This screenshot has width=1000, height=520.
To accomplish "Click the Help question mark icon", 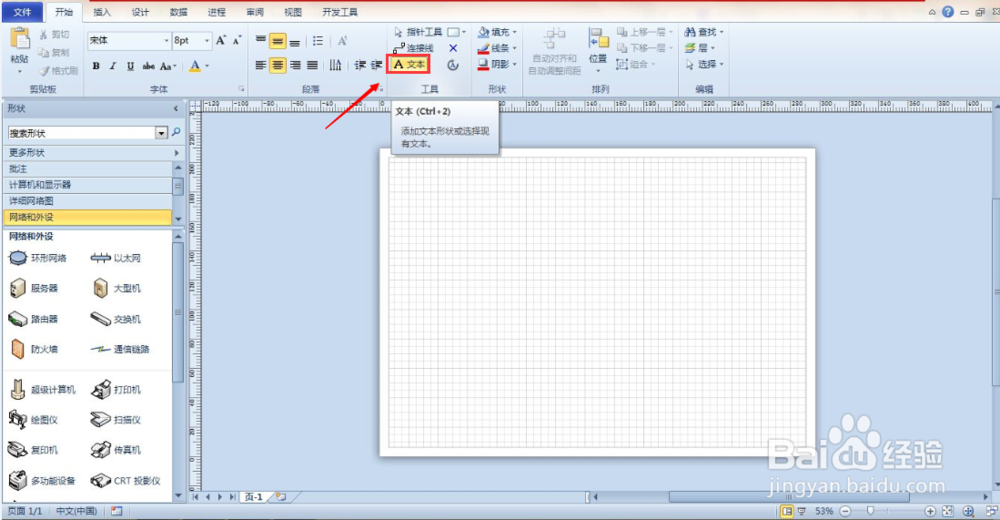I will tap(948, 12).
